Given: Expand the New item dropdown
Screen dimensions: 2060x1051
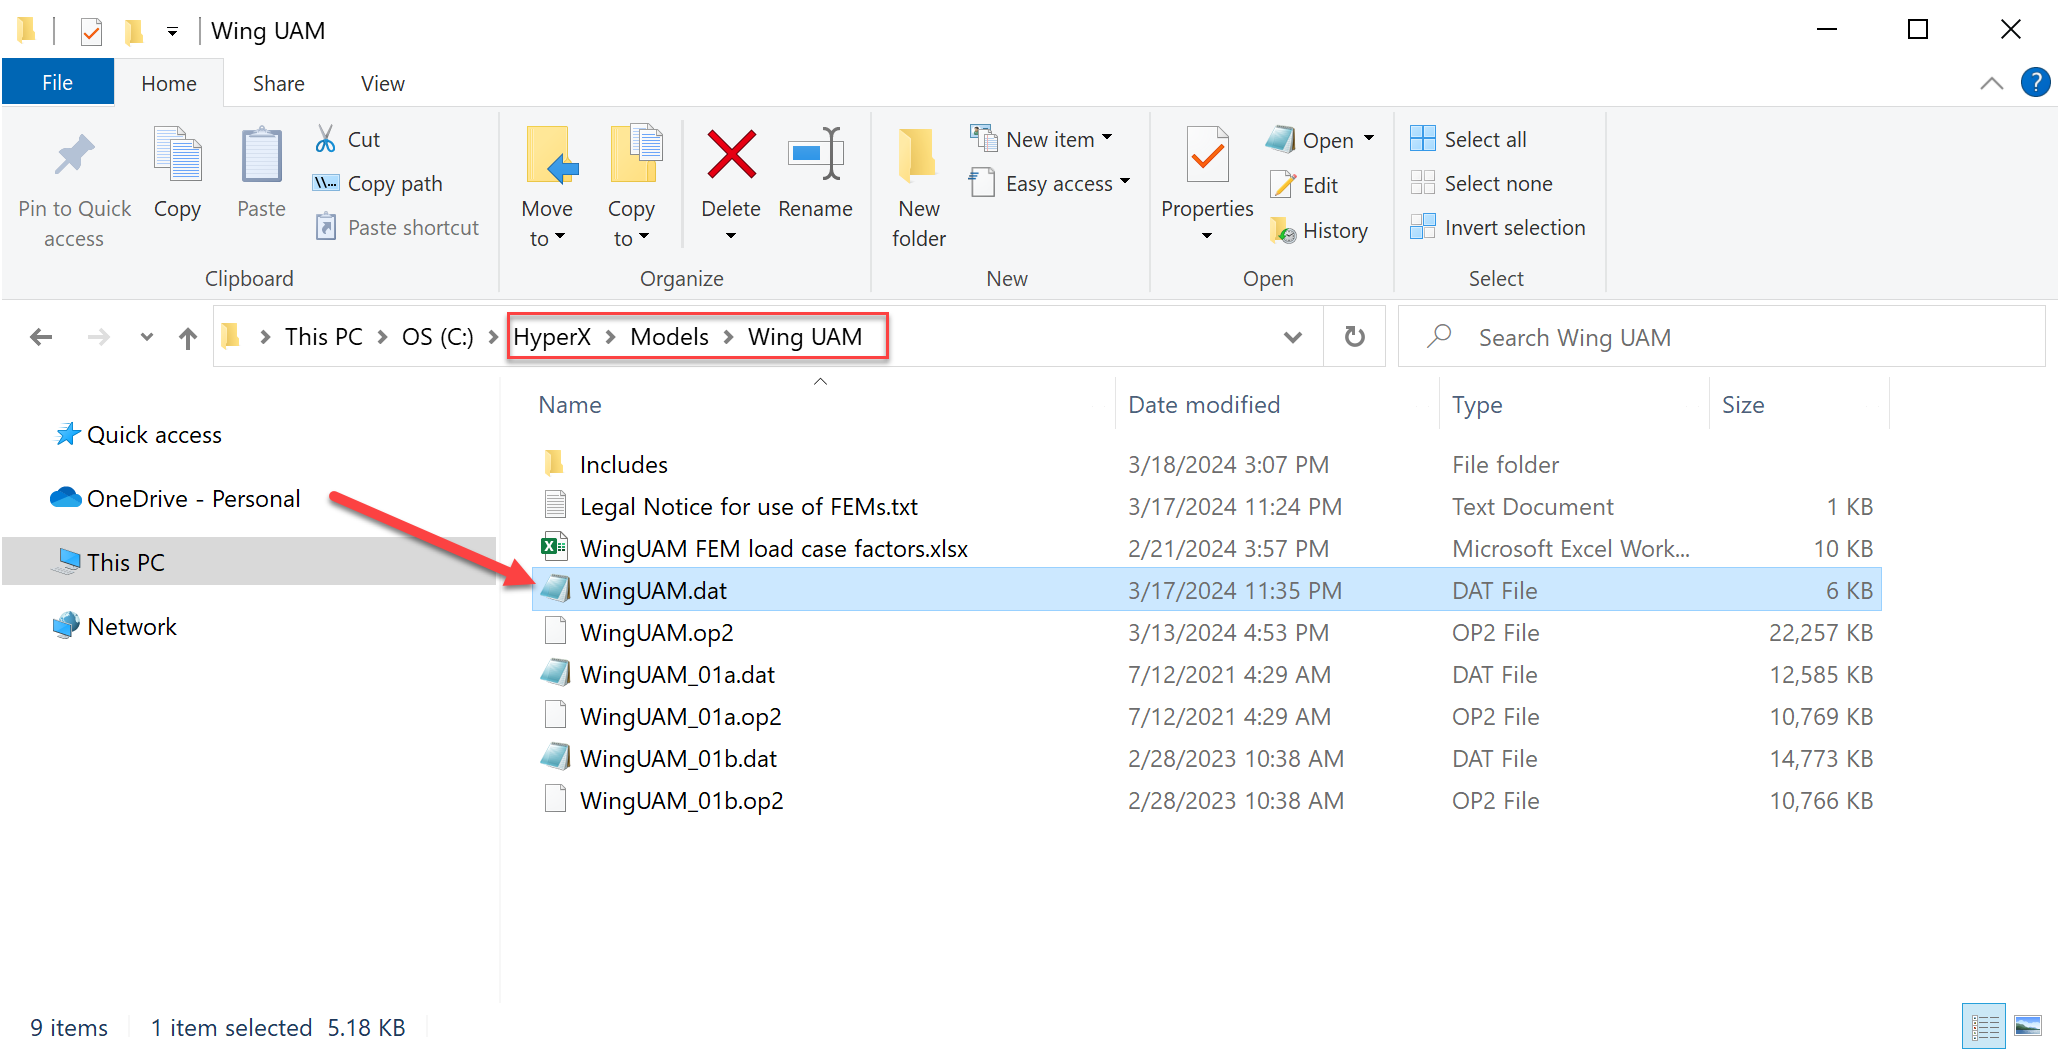Looking at the screenshot, I should click(1107, 138).
